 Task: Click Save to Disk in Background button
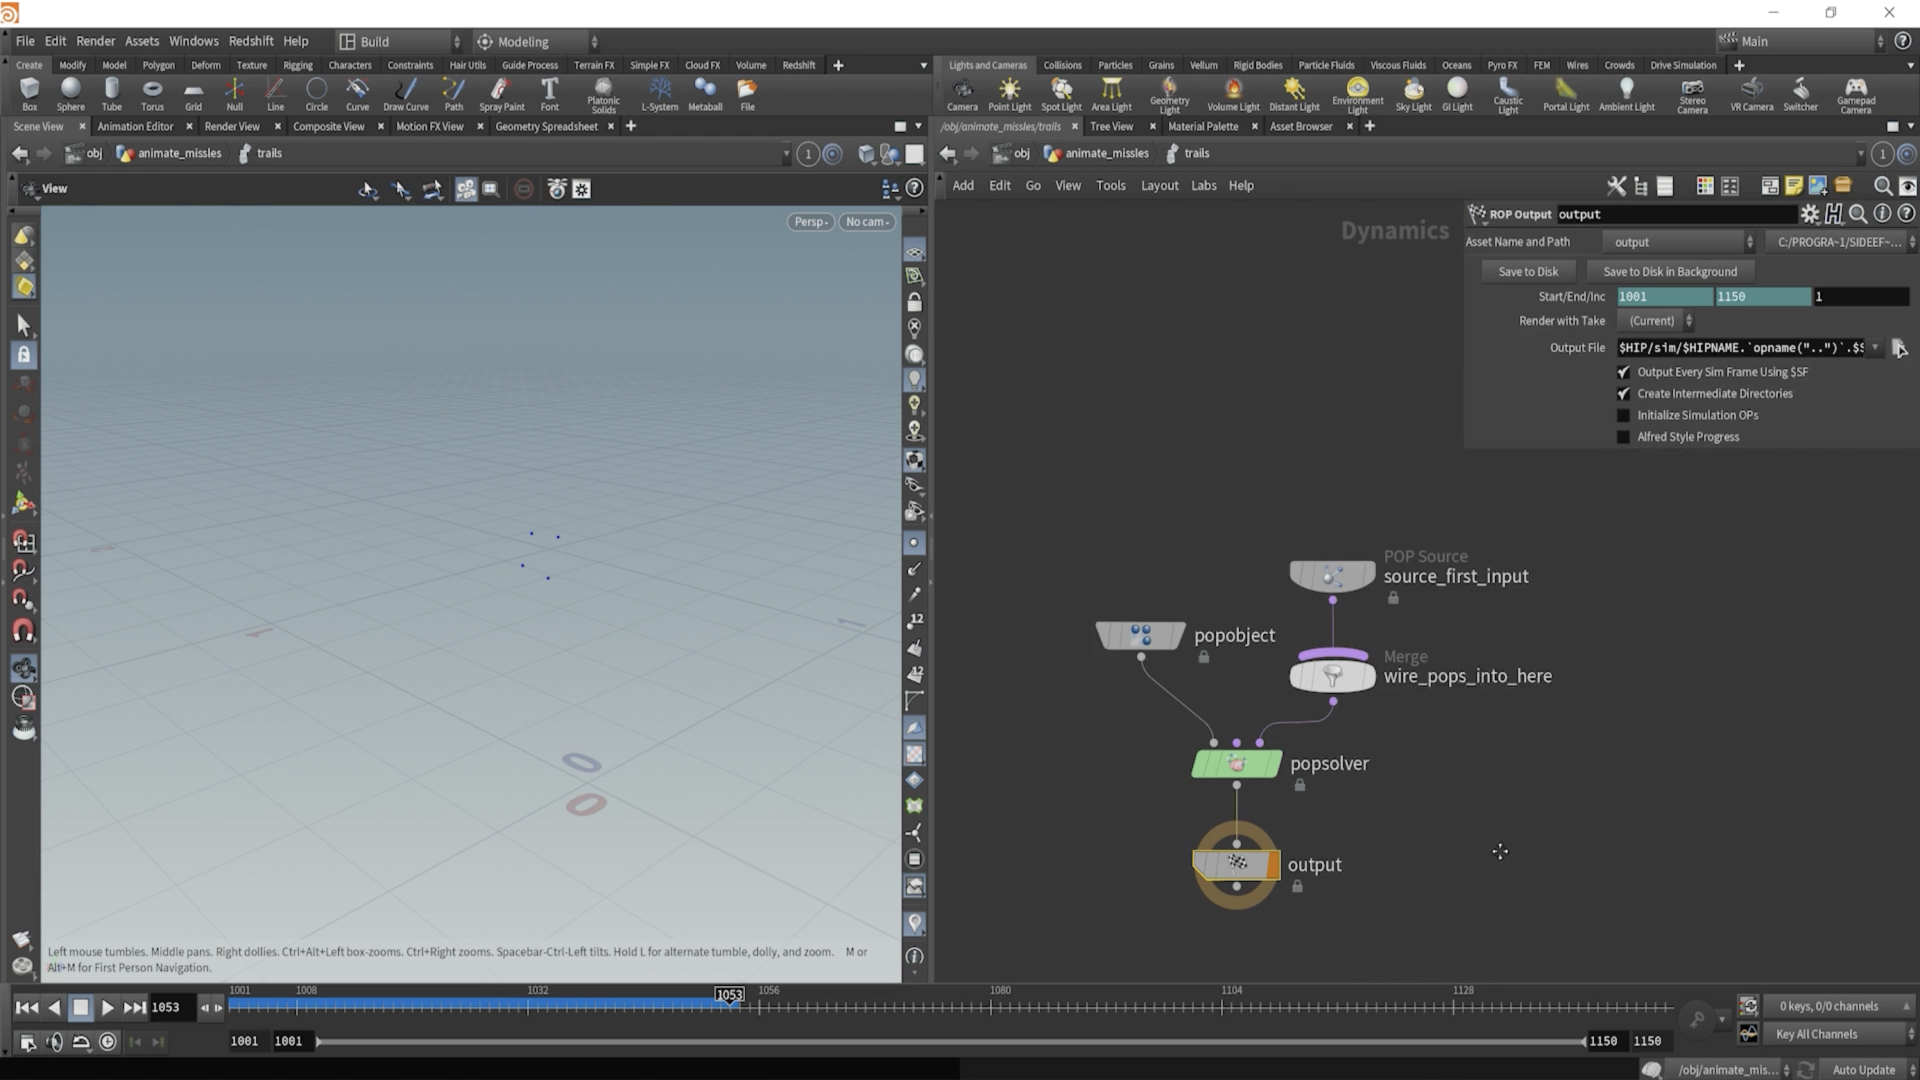1670,272
